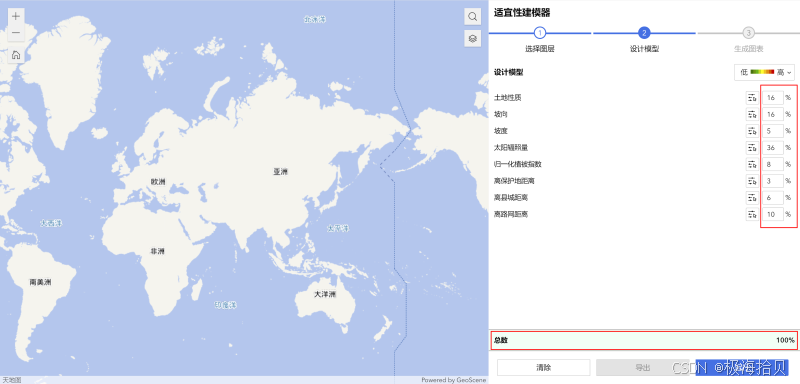Viewport: 800px width, 384px height.
Task: Open transform settings icon for 离保护地距离
Action: (752, 181)
